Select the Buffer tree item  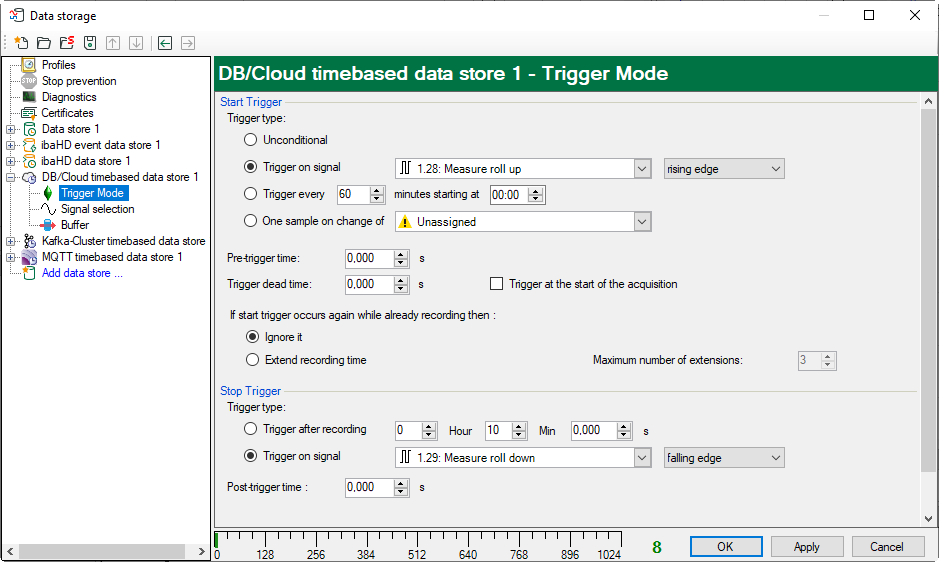coord(75,225)
